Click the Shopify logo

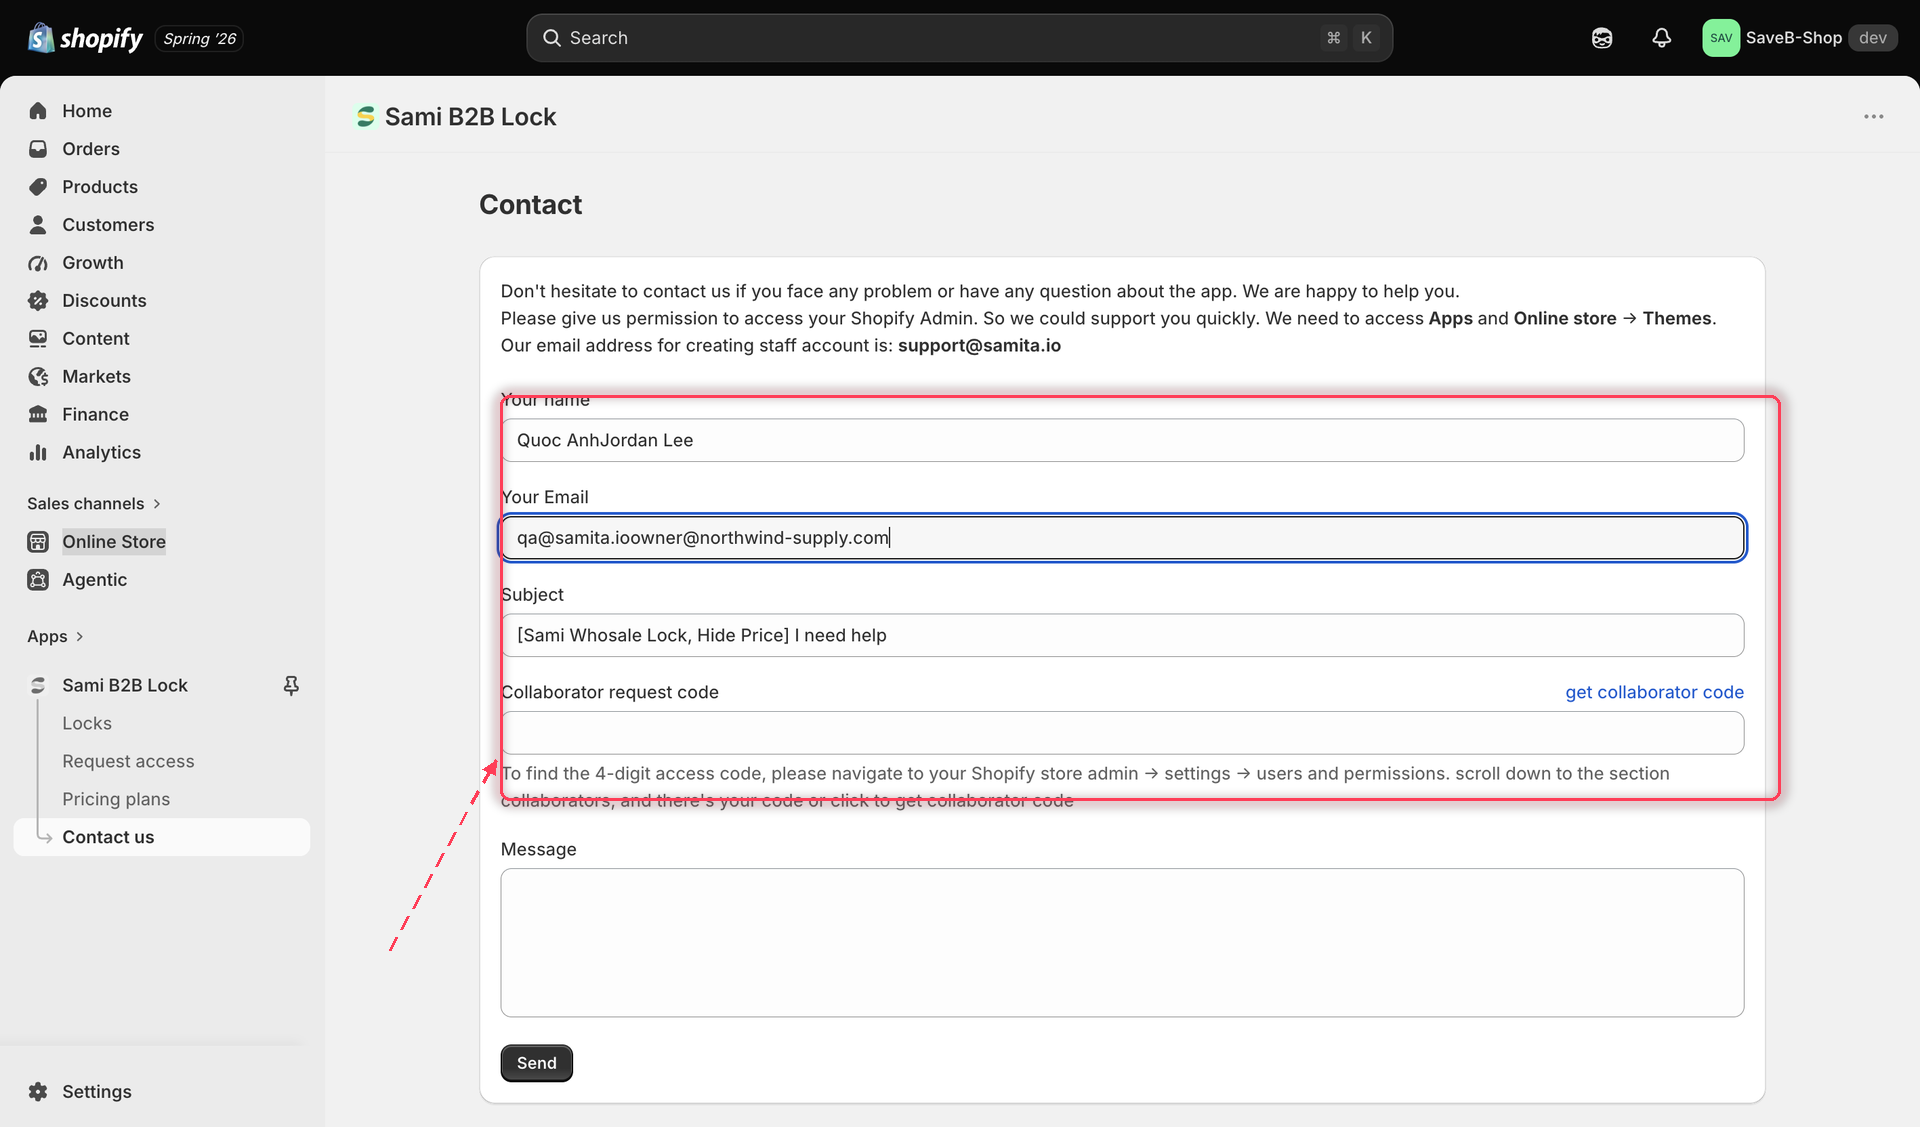[x=85, y=38]
